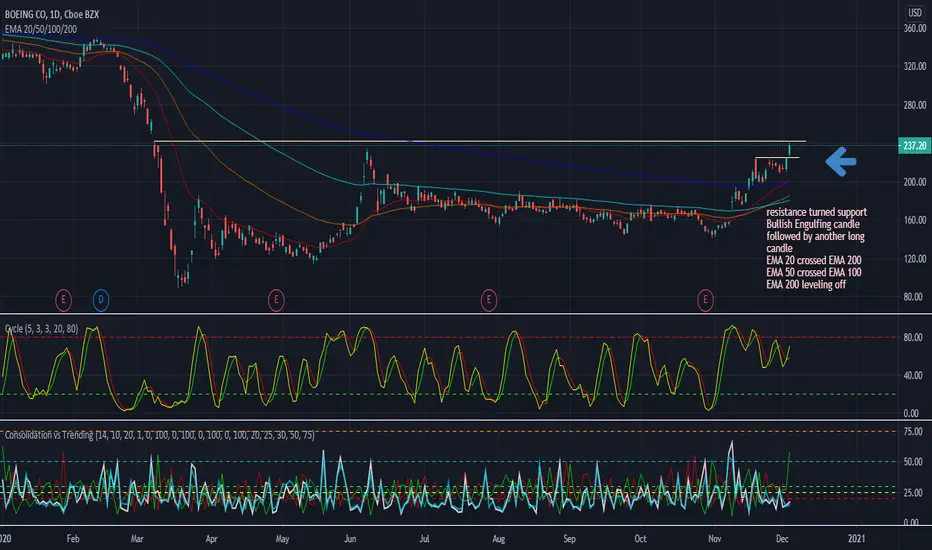
Task: Click the 360.00 price axis label
Action: [915, 29]
